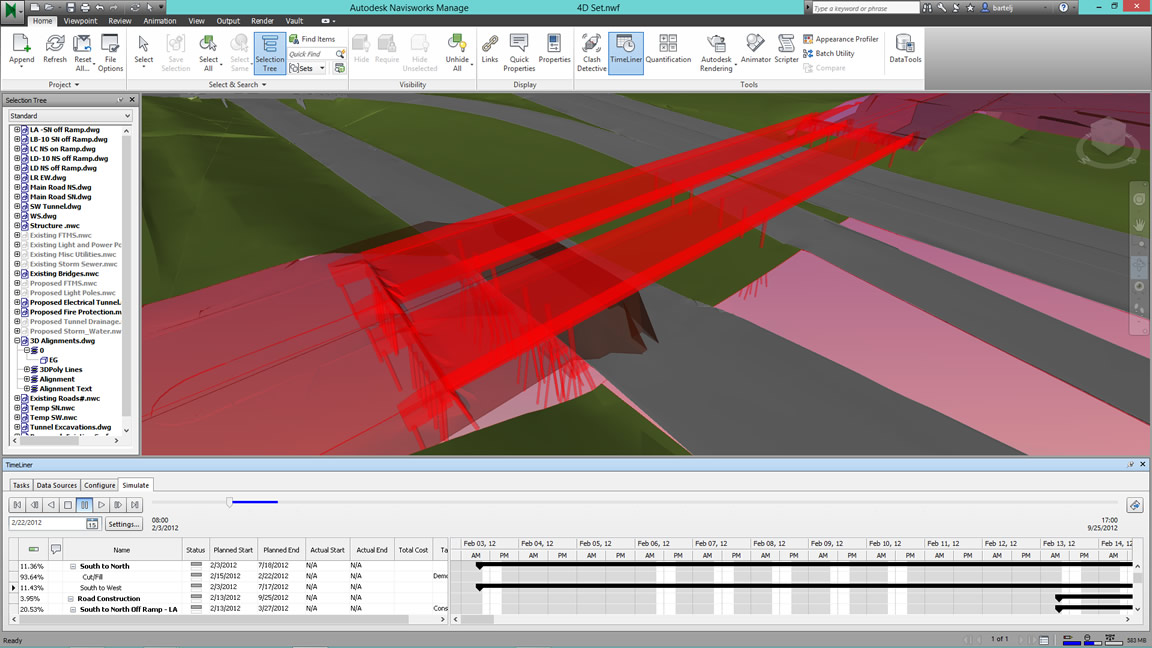Jump simulation to the end
The height and width of the screenshot is (648, 1152).
tap(134, 505)
